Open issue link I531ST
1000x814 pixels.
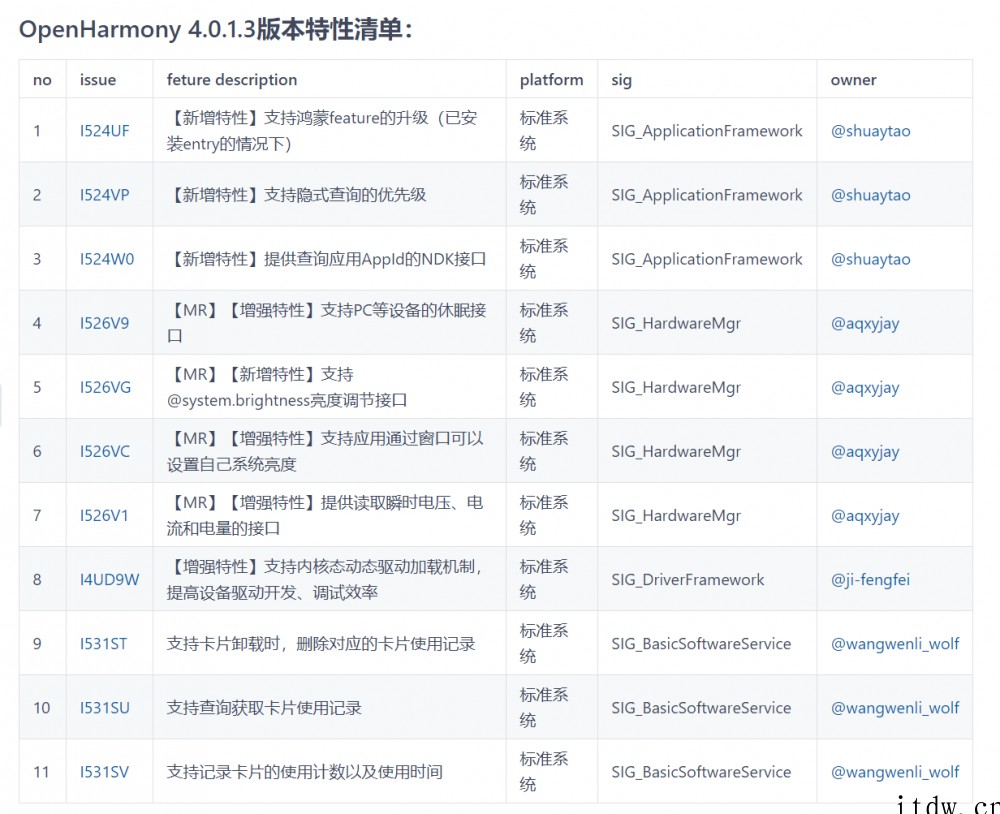103,644
